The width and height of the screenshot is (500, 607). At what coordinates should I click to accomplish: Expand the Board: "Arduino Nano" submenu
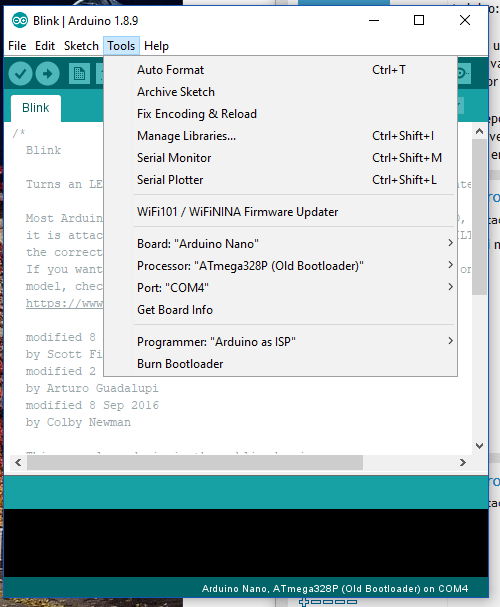click(281, 244)
